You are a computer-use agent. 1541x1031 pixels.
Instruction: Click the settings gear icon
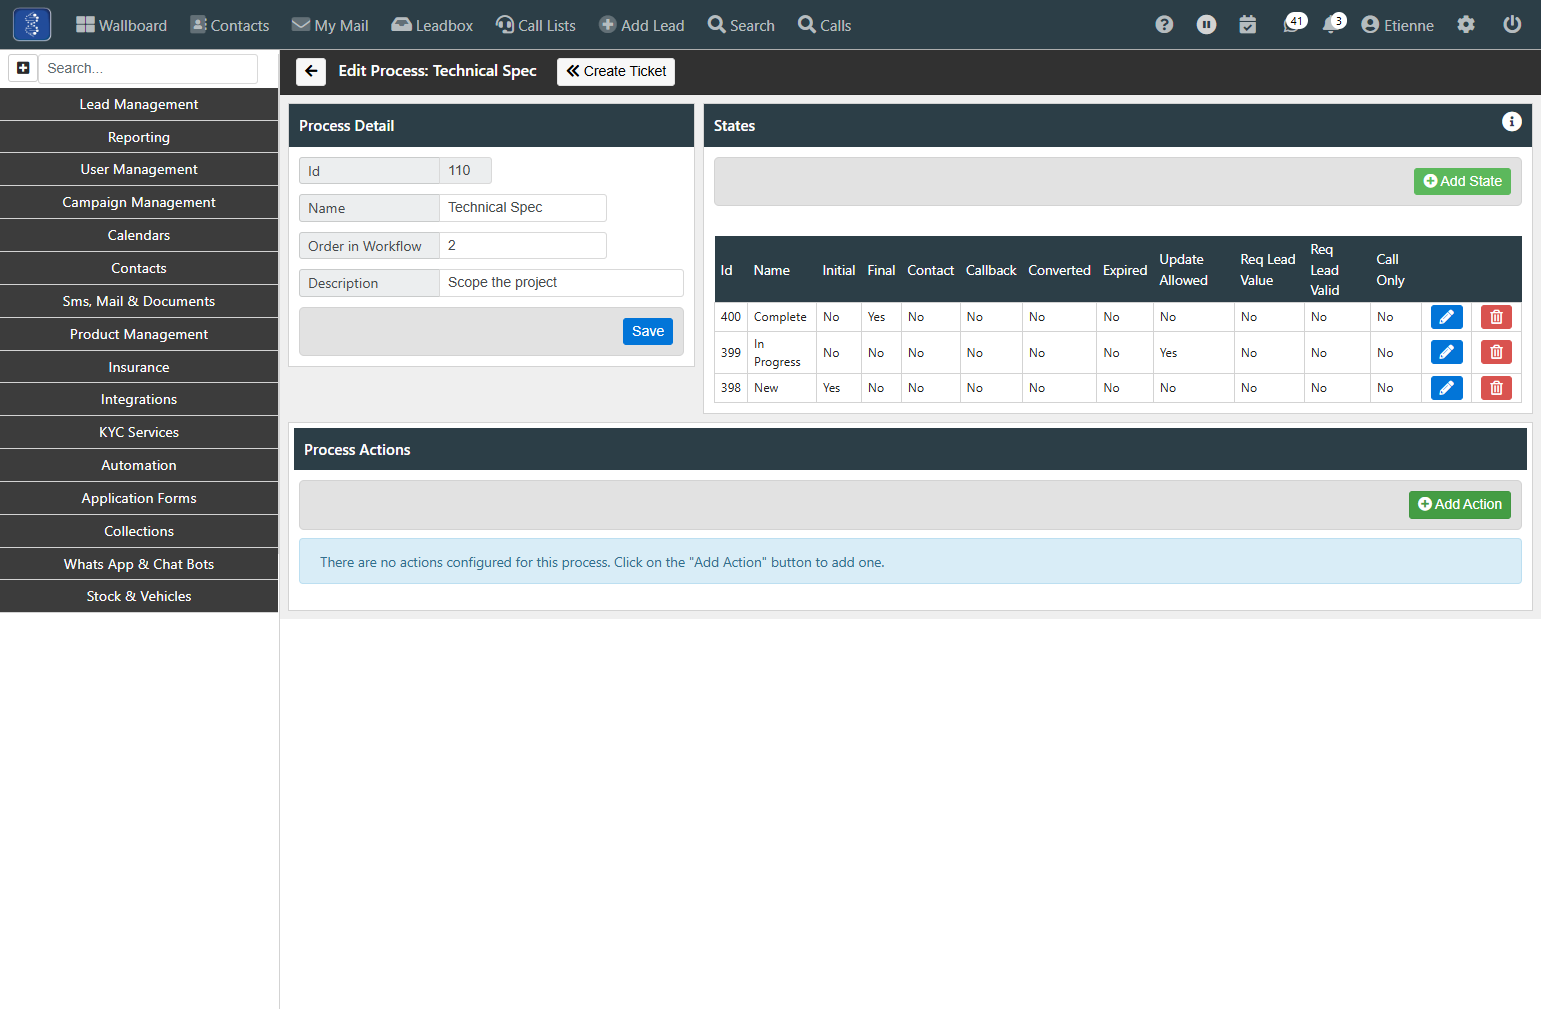coord(1466,25)
